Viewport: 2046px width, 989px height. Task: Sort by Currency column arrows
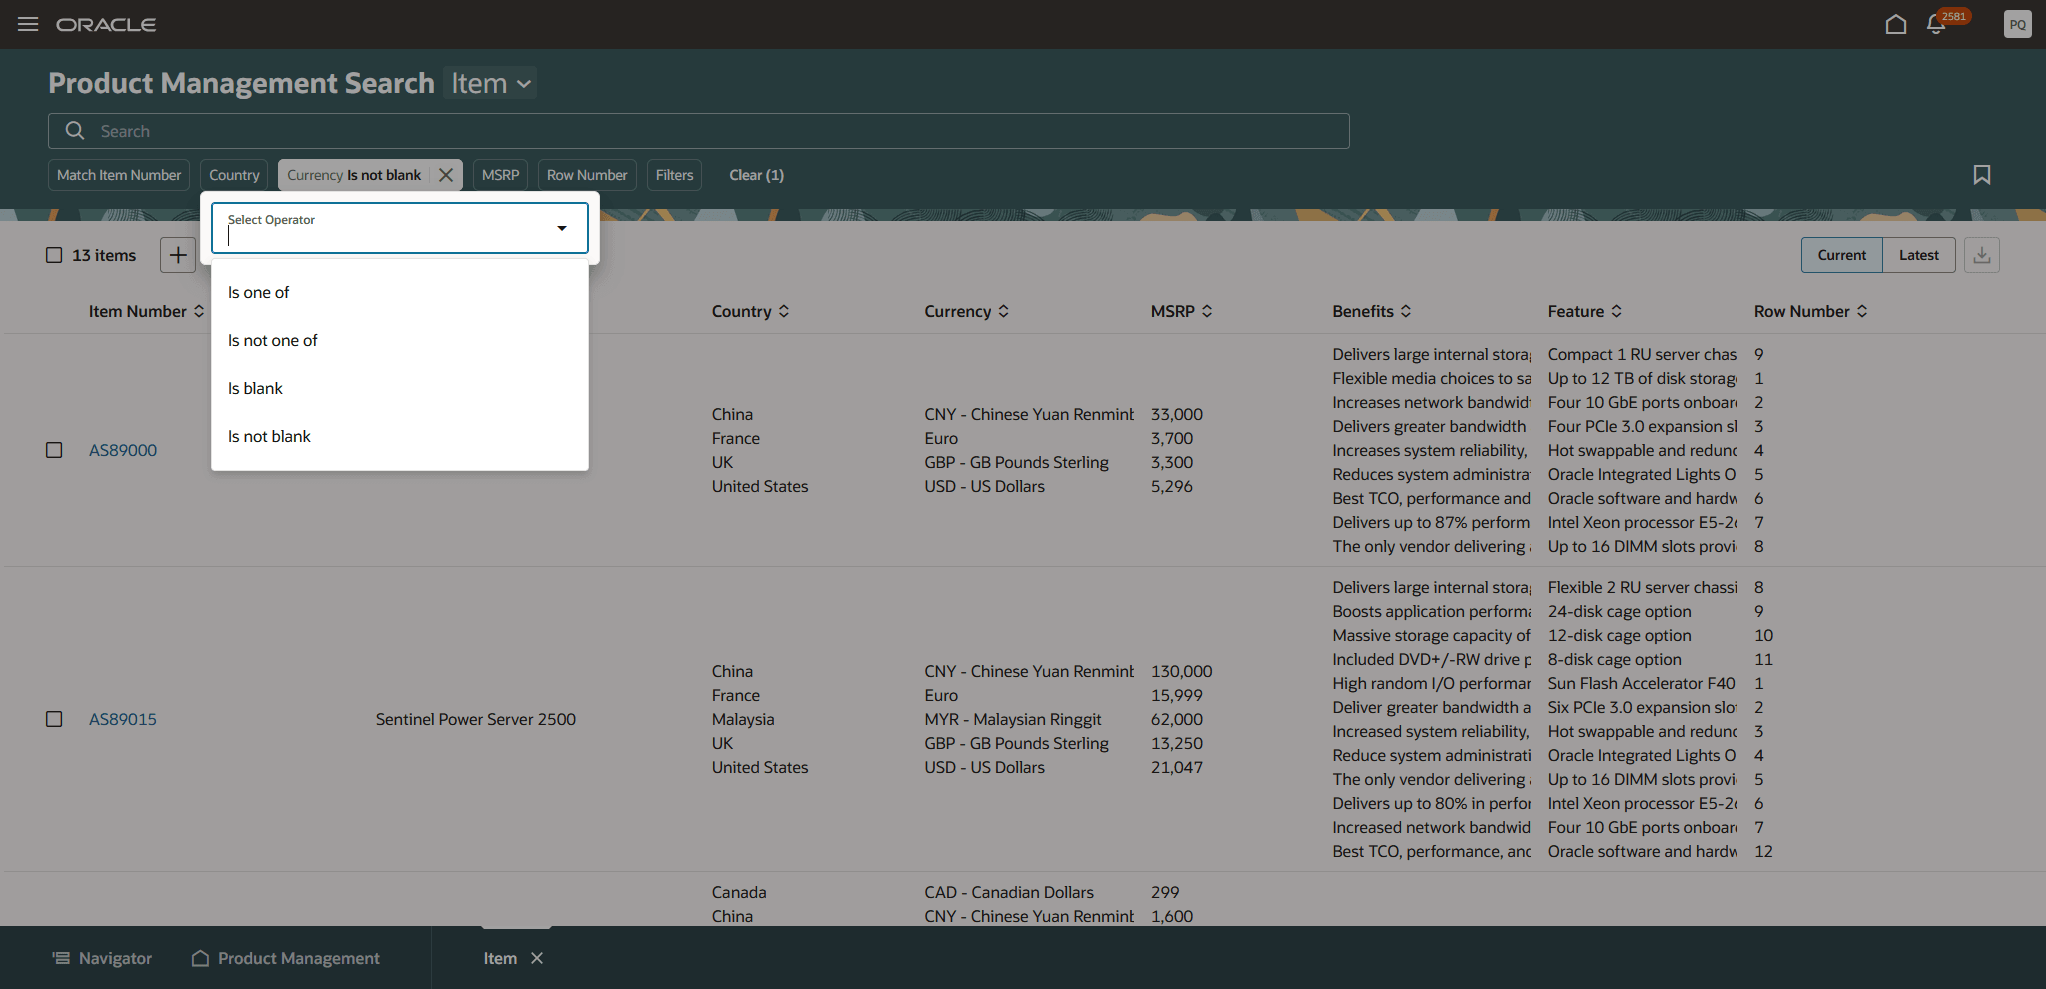(1003, 311)
